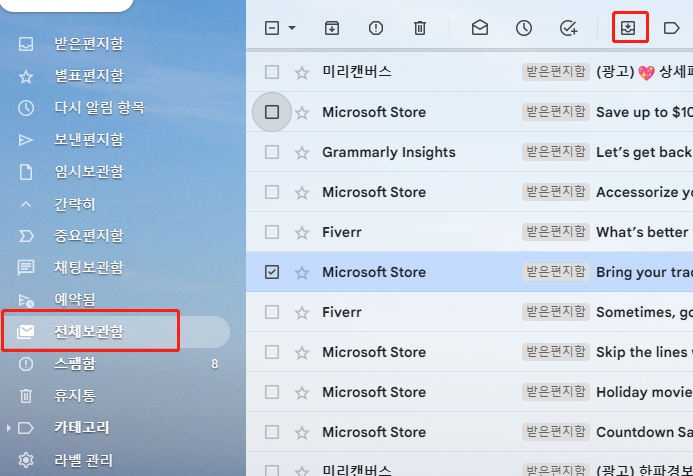This screenshot has height=476, width=693.
Task: Click the Delete trash icon in the toolbar
Action: [x=419, y=28]
